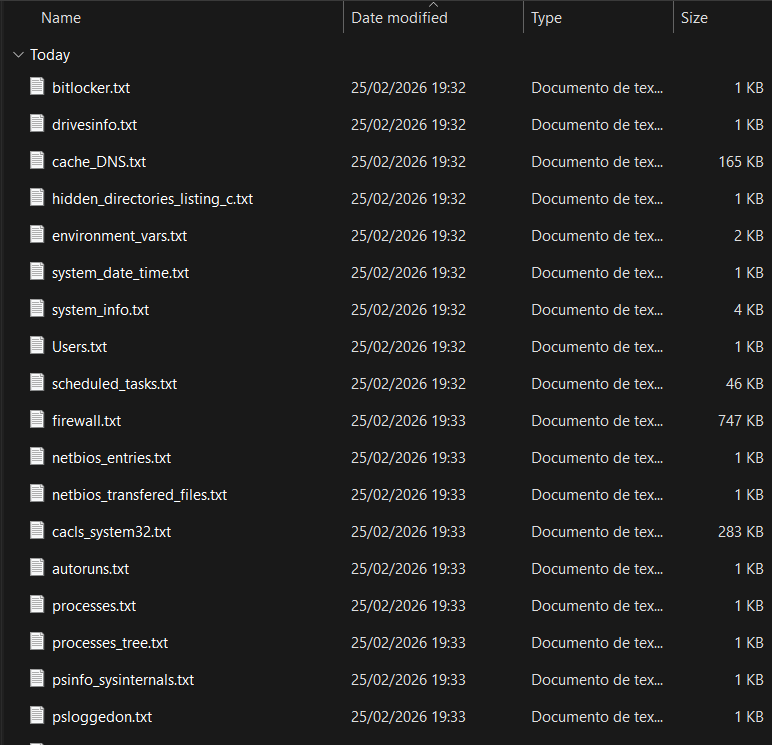The image size is (772, 745).
Task: Select the Today group header label
Action: click(x=50, y=55)
